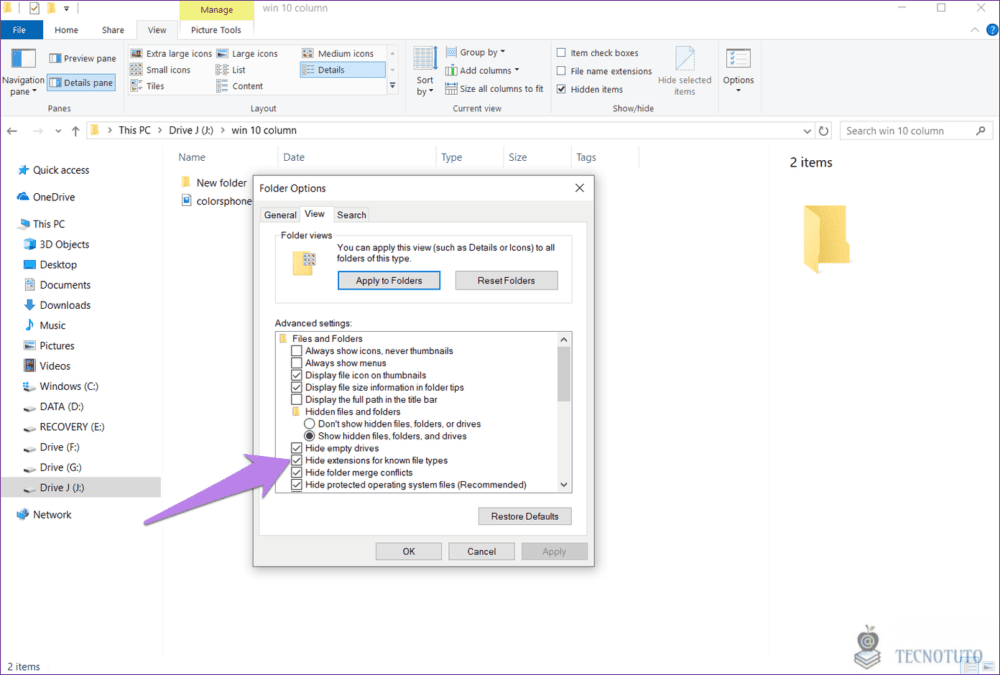Check Display the full path in title bar
This screenshot has width=1000, height=675.
296,399
